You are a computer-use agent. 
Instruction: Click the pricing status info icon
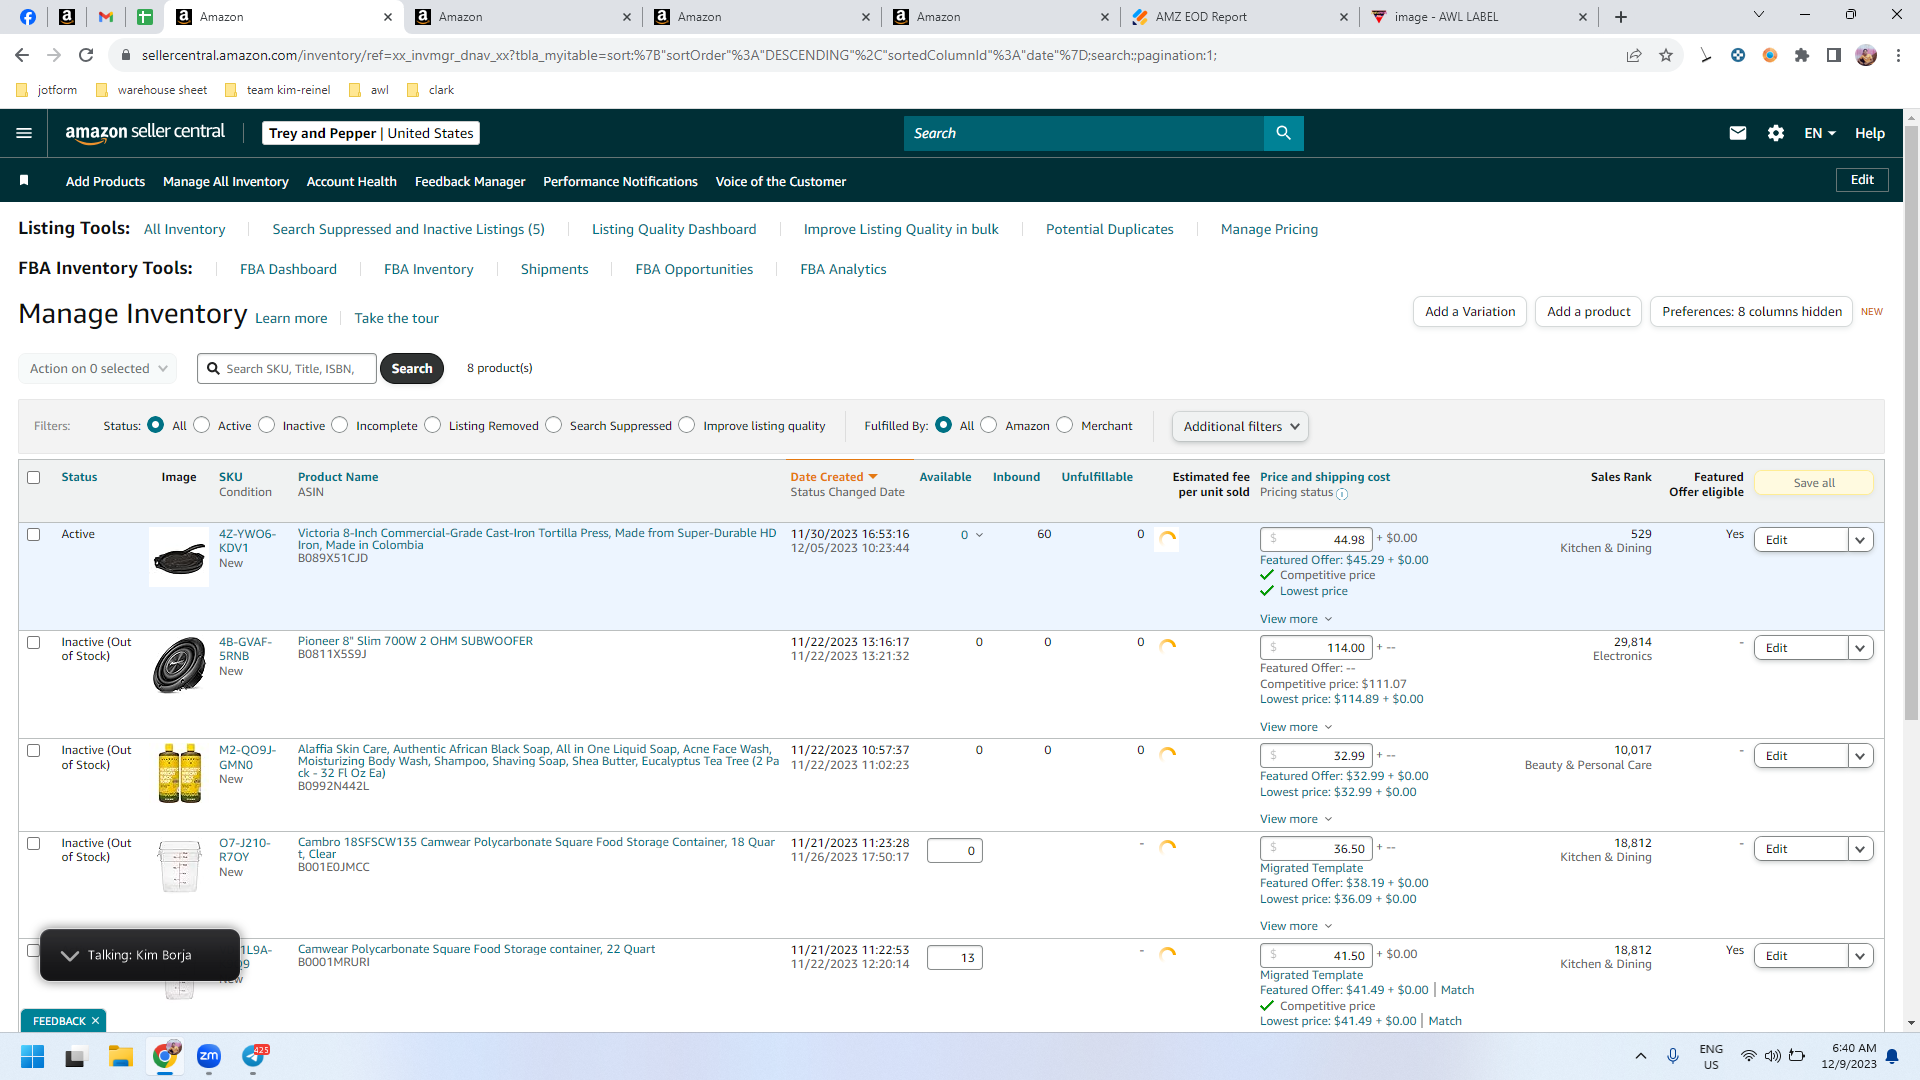pyautogui.click(x=1342, y=494)
